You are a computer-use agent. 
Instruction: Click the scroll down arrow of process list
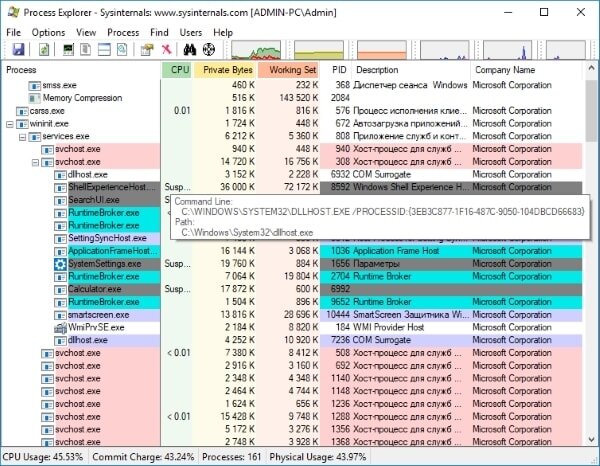pos(591,440)
